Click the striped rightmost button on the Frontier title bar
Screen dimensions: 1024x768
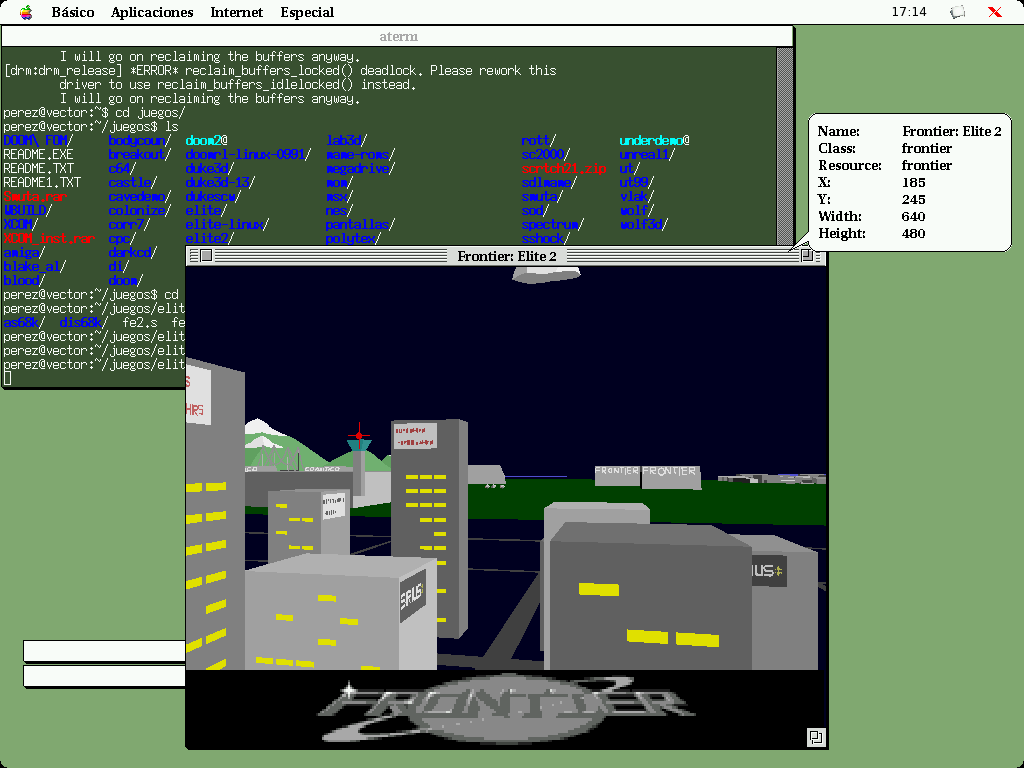pyautogui.click(x=820, y=255)
